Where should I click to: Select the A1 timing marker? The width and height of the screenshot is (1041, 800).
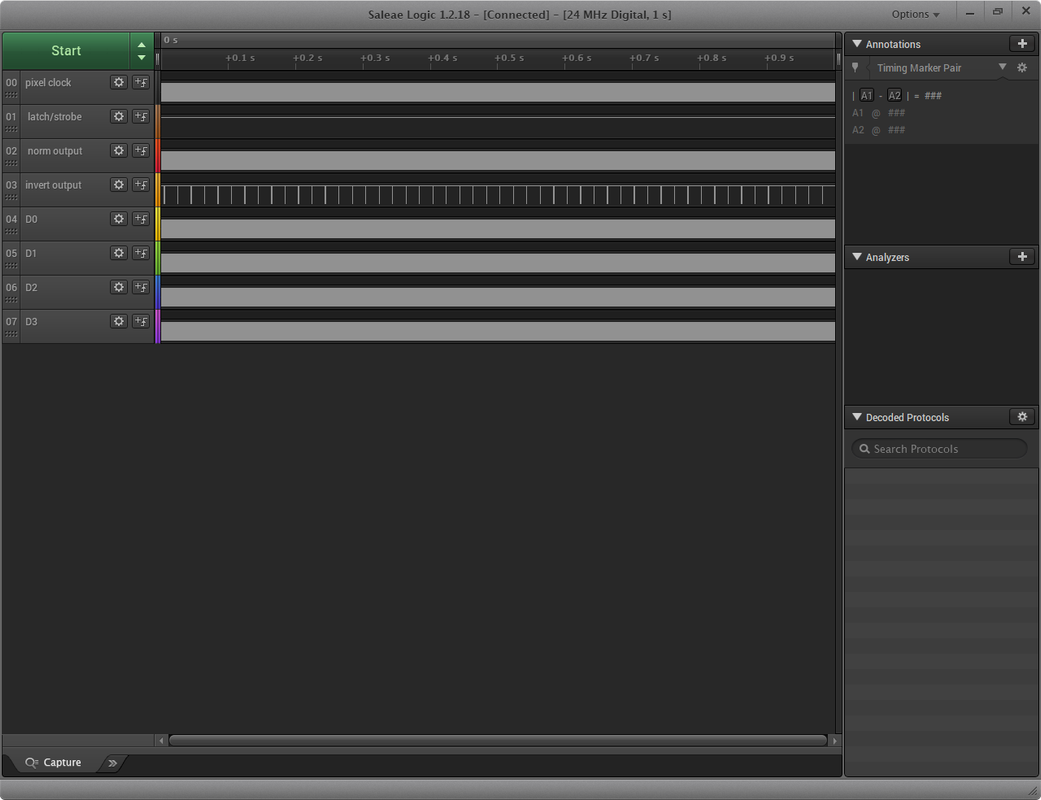click(866, 96)
